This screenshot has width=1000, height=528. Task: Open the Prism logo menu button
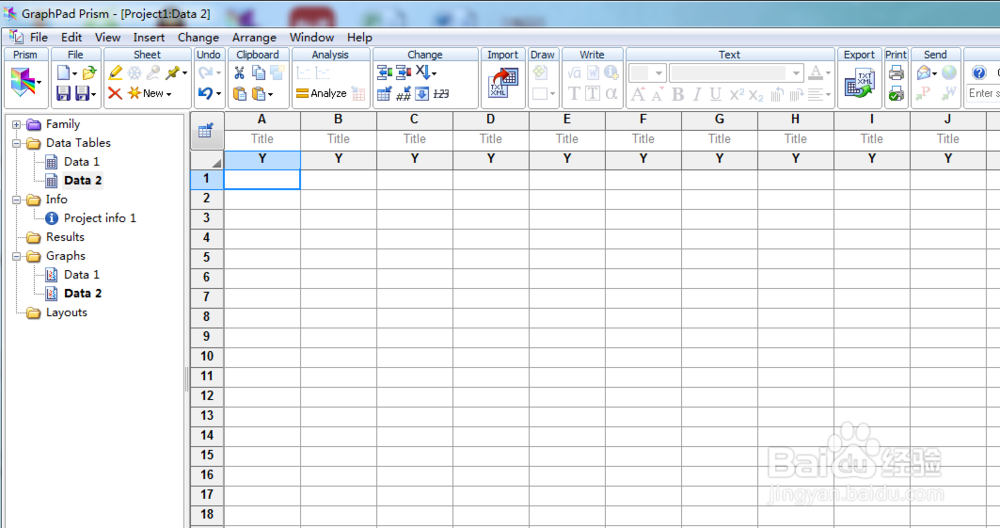[x=26, y=83]
